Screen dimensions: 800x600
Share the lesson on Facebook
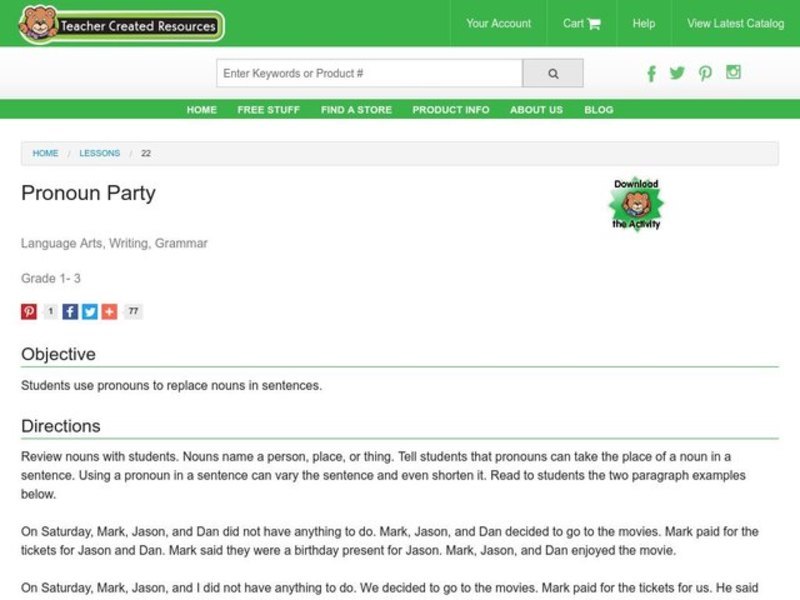(x=68, y=311)
